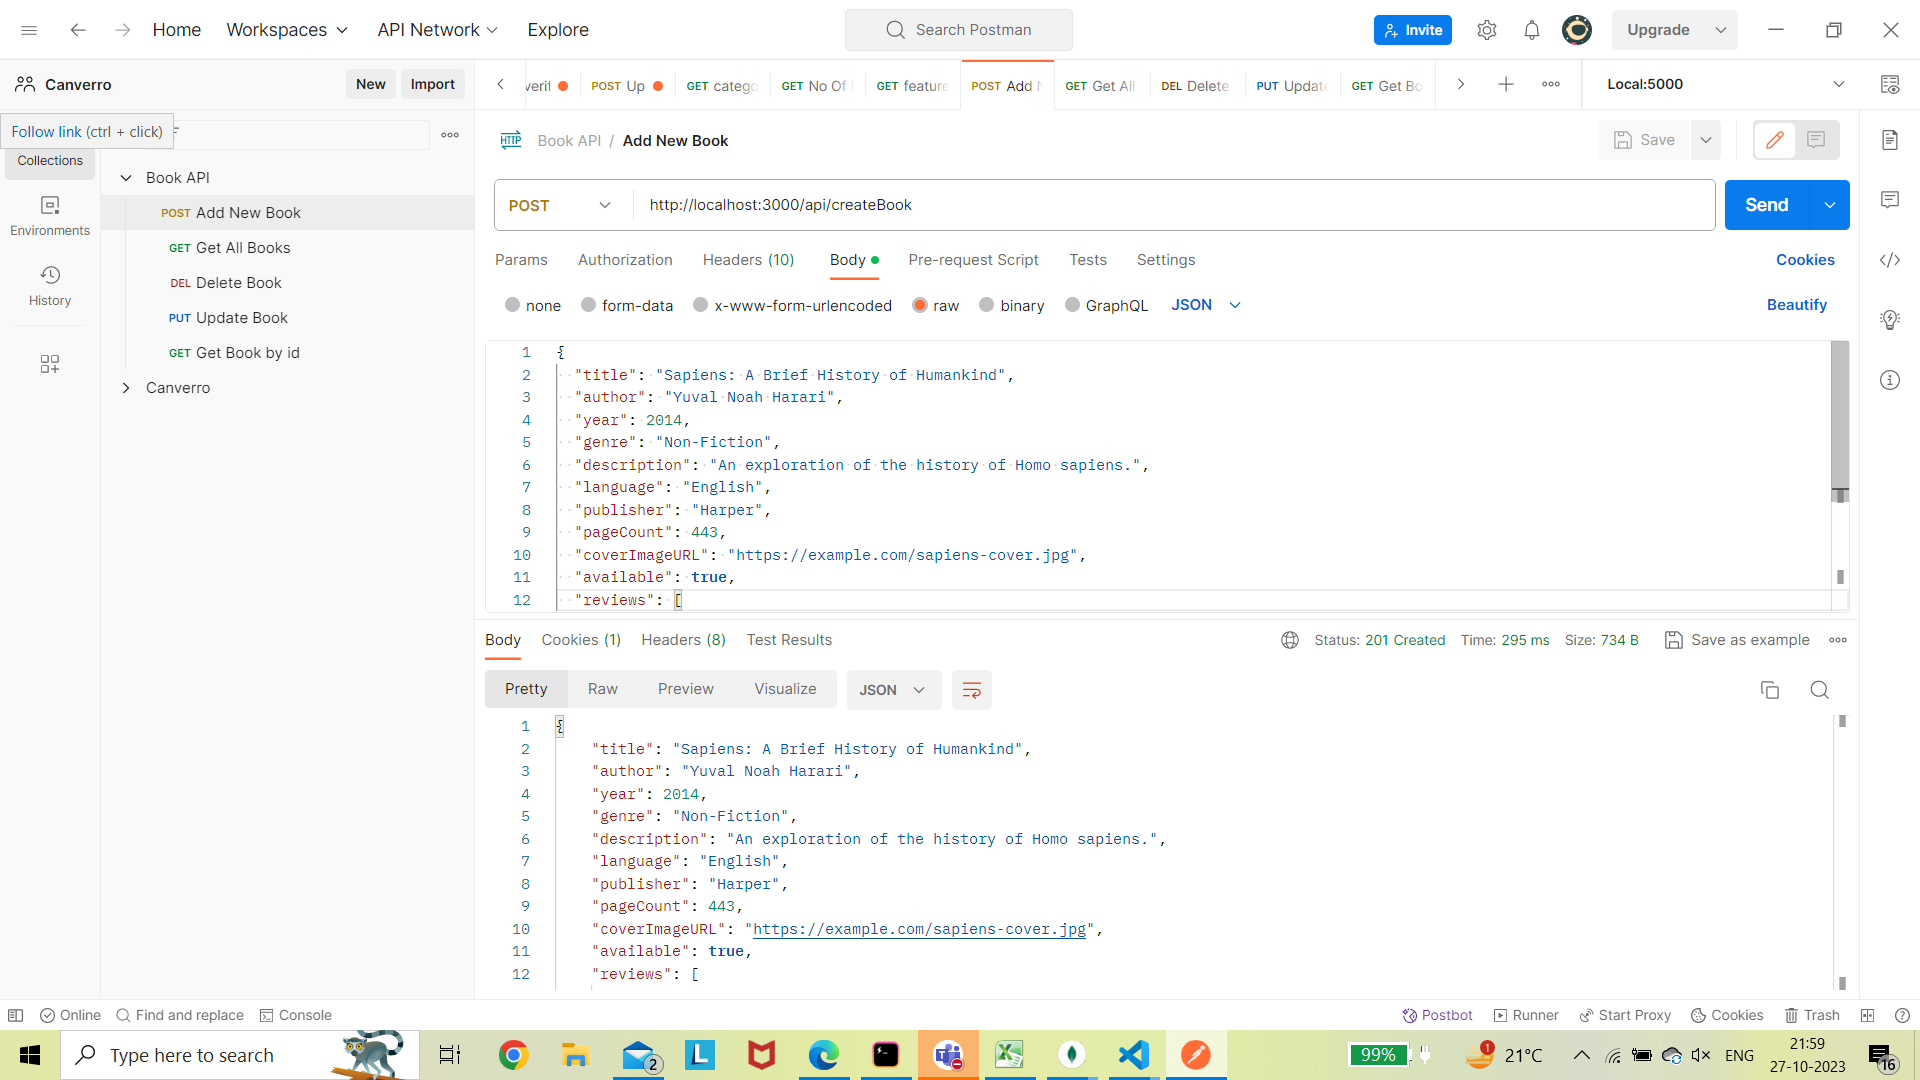
Task: Beautify the JSON request body
Action: [x=1796, y=305]
